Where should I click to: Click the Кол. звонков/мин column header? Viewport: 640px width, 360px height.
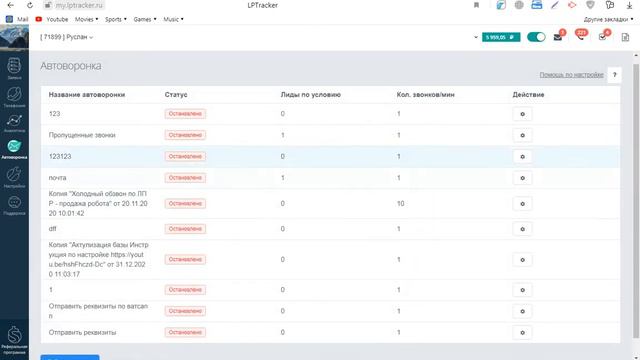tap(426, 95)
